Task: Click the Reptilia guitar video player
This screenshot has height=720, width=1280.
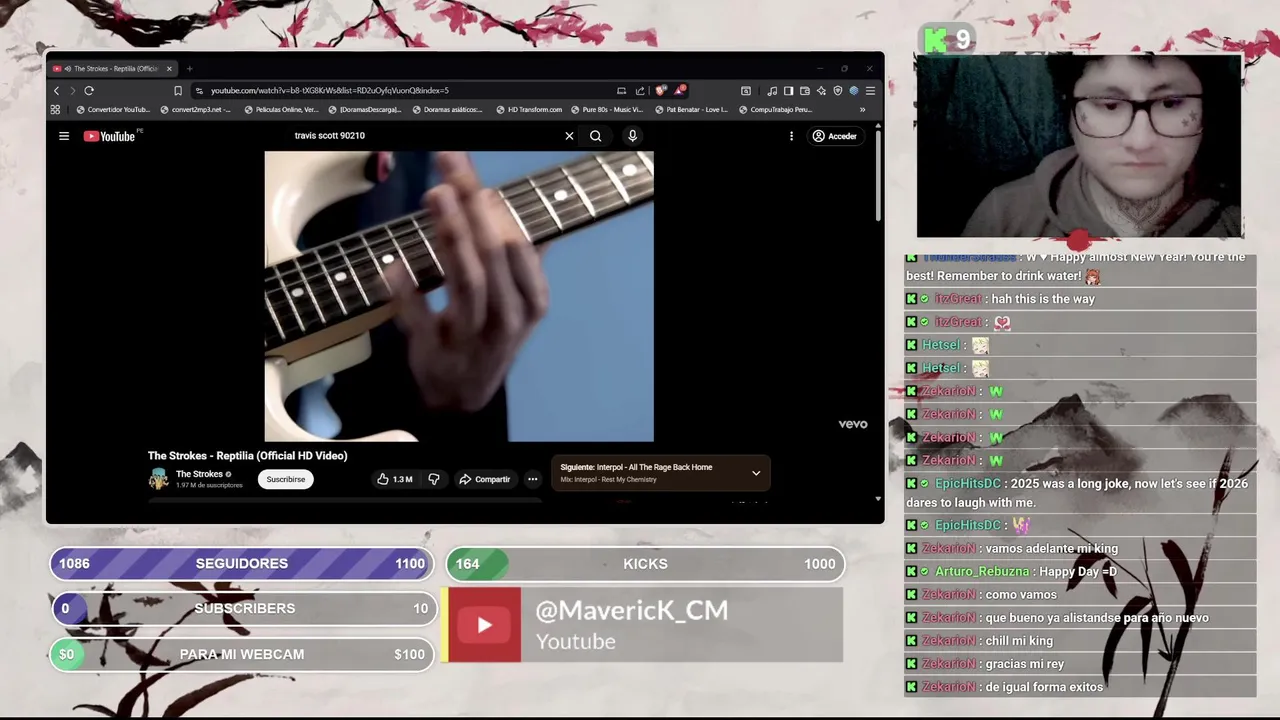Action: point(459,296)
